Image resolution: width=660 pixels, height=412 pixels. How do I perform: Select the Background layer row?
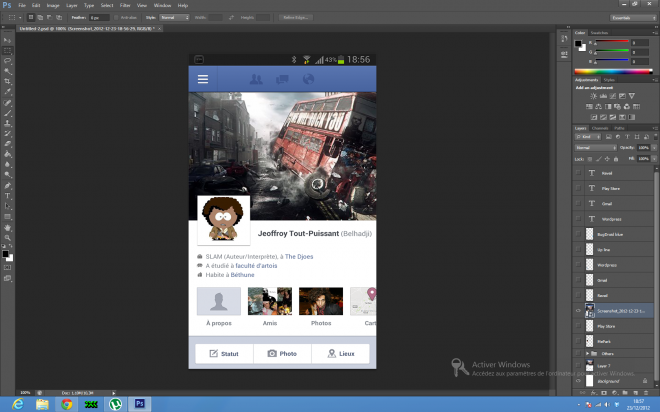click(615, 381)
